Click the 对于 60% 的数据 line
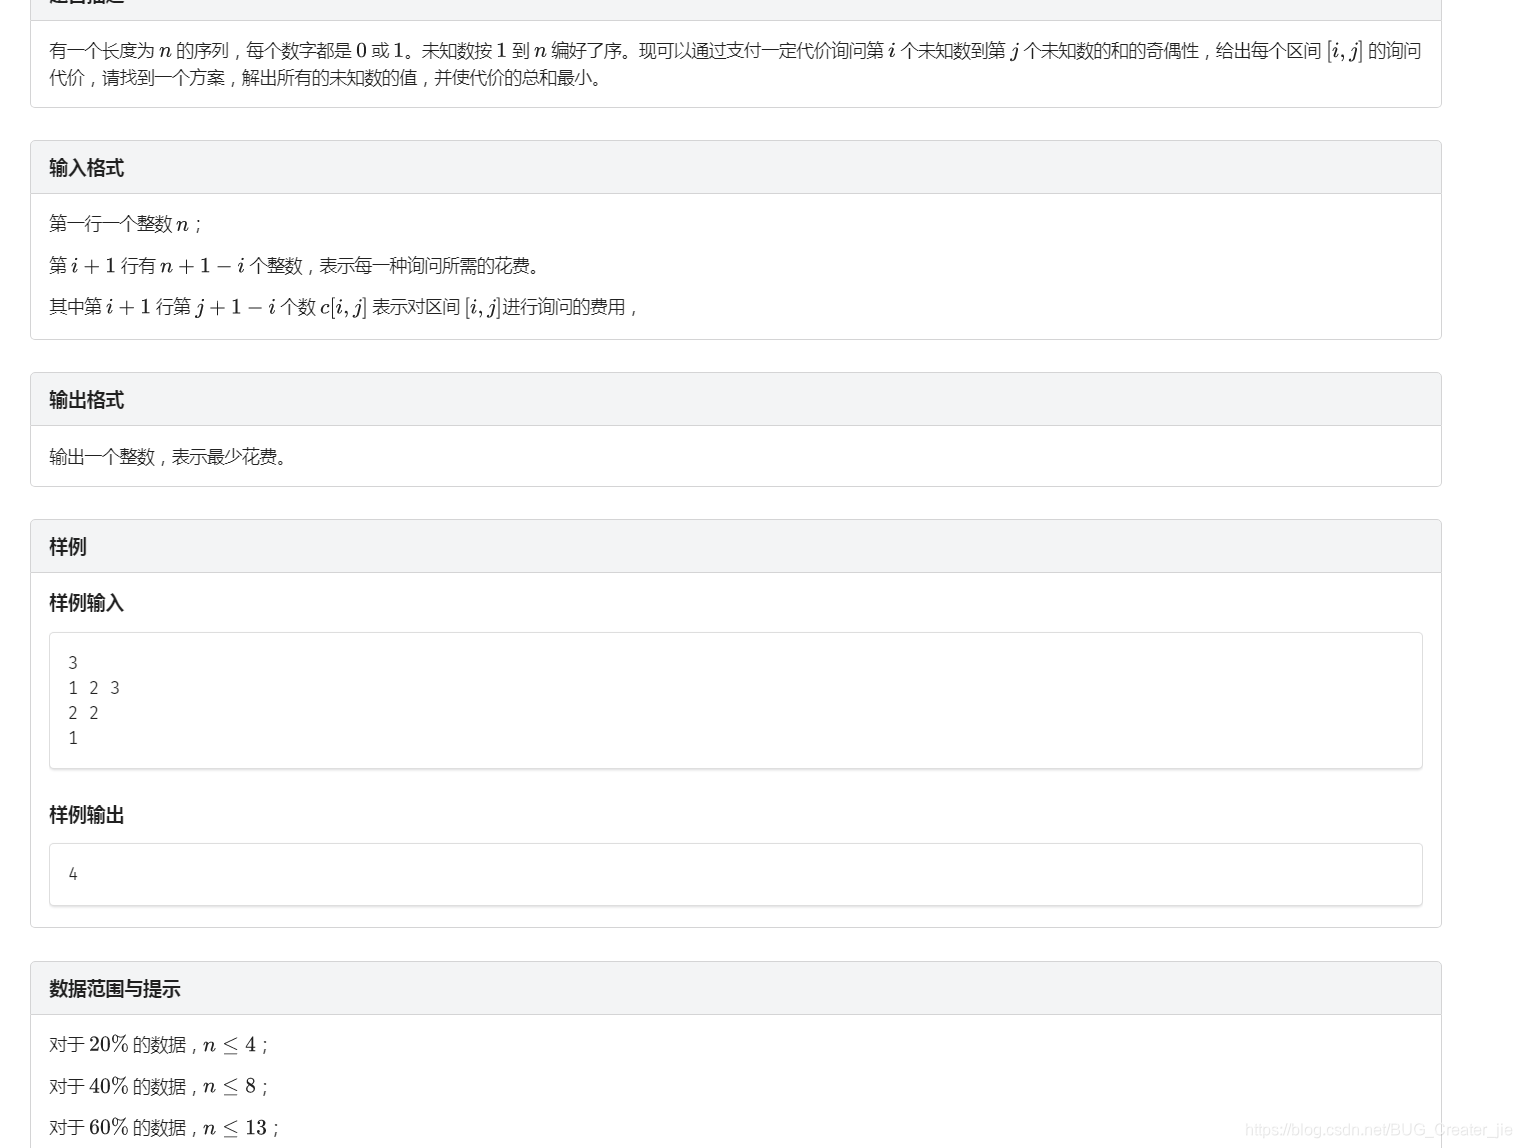The width and height of the screenshot is (1522, 1148). pyautogui.click(x=163, y=1127)
